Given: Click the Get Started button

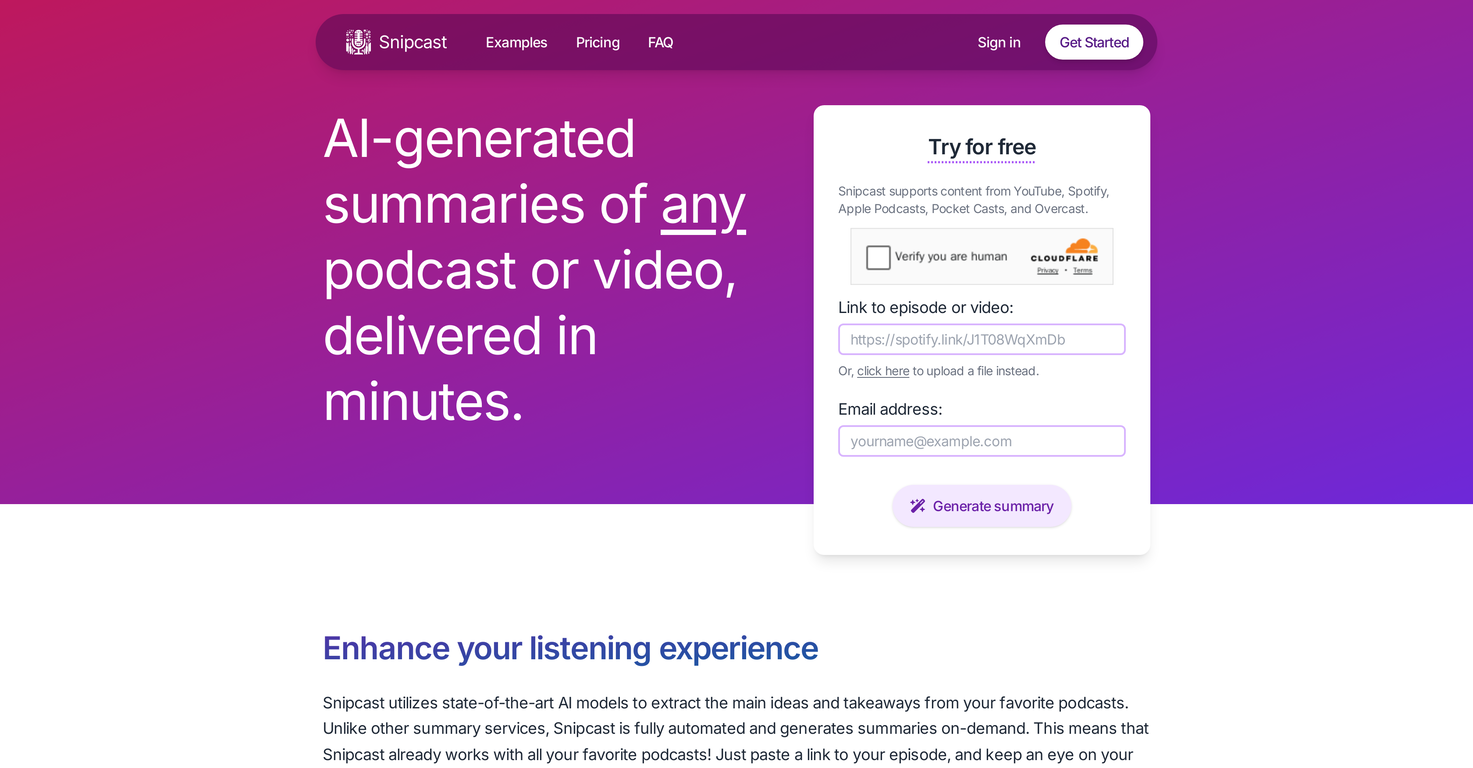Looking at the screenshot, I should coord(1093,41).
